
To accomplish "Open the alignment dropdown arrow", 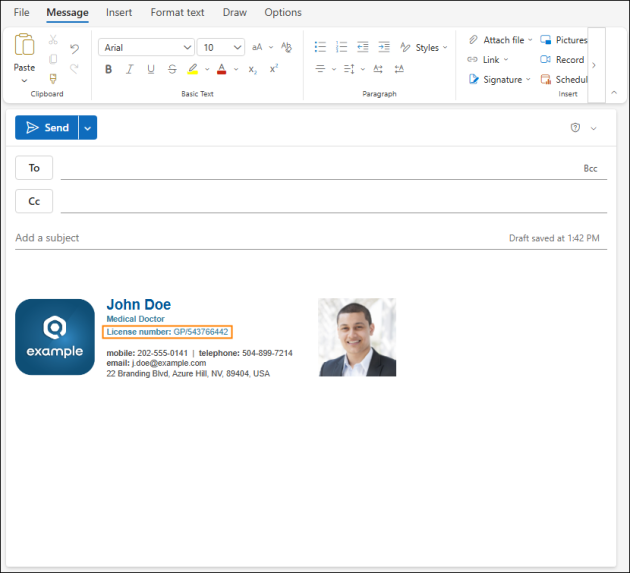I will (x=334, y=69).
